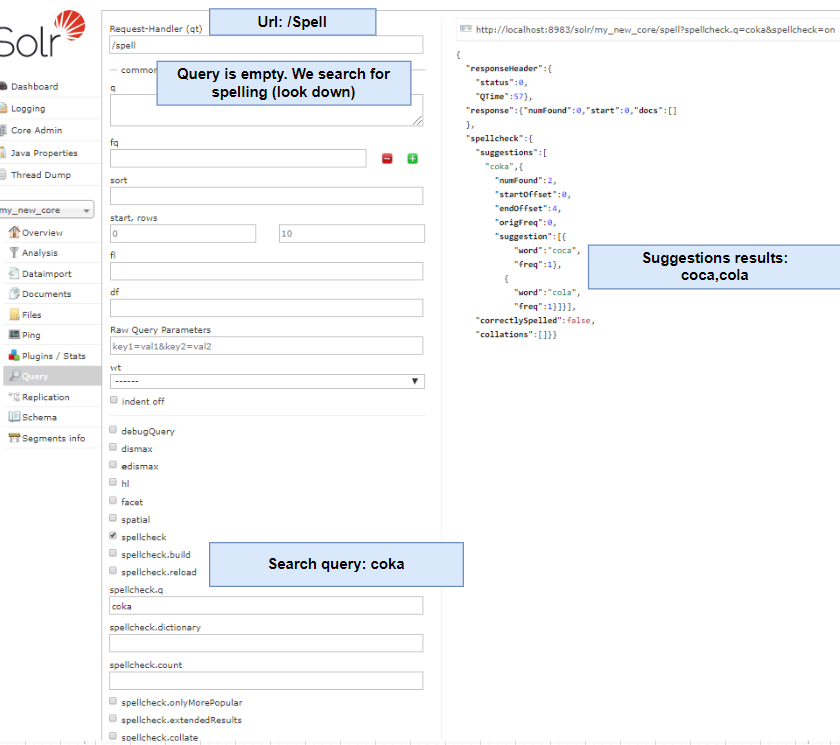Click the Documents icon
This screenshot has width=840, height=745.
14,294
